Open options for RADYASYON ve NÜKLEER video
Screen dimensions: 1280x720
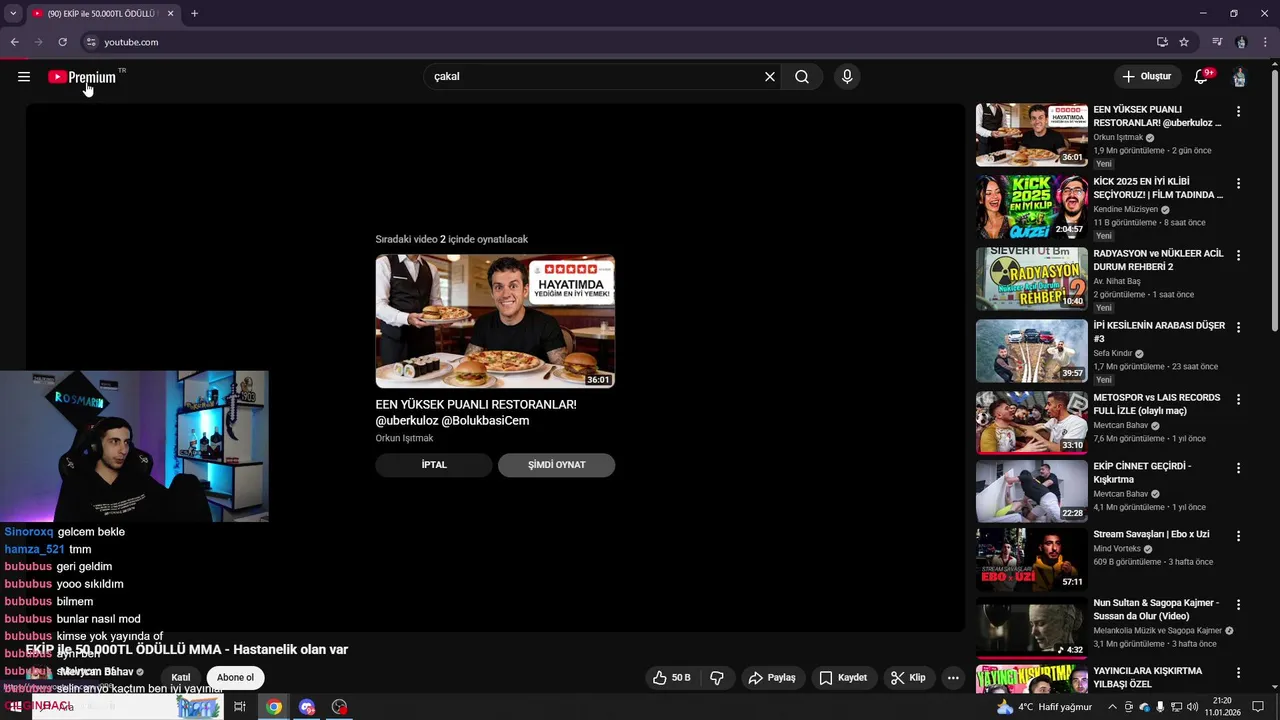1238,256
